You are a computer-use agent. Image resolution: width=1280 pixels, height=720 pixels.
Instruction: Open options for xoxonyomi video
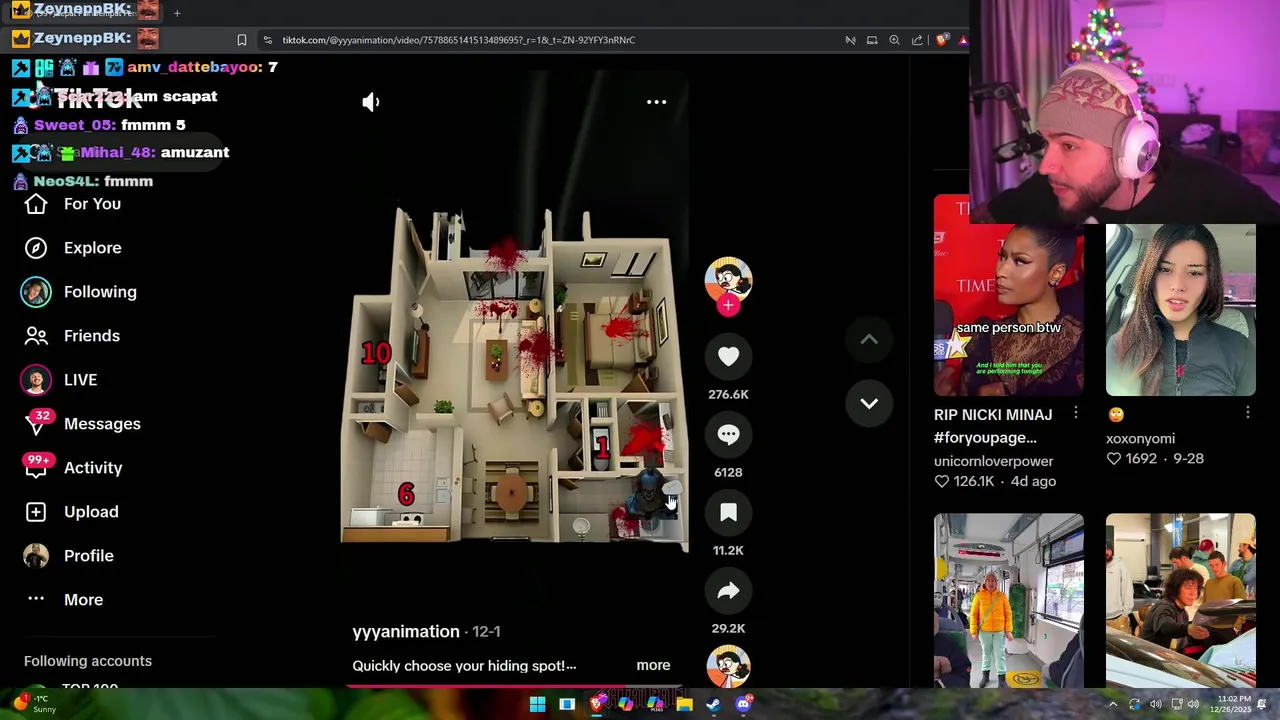pos(1247,413)
